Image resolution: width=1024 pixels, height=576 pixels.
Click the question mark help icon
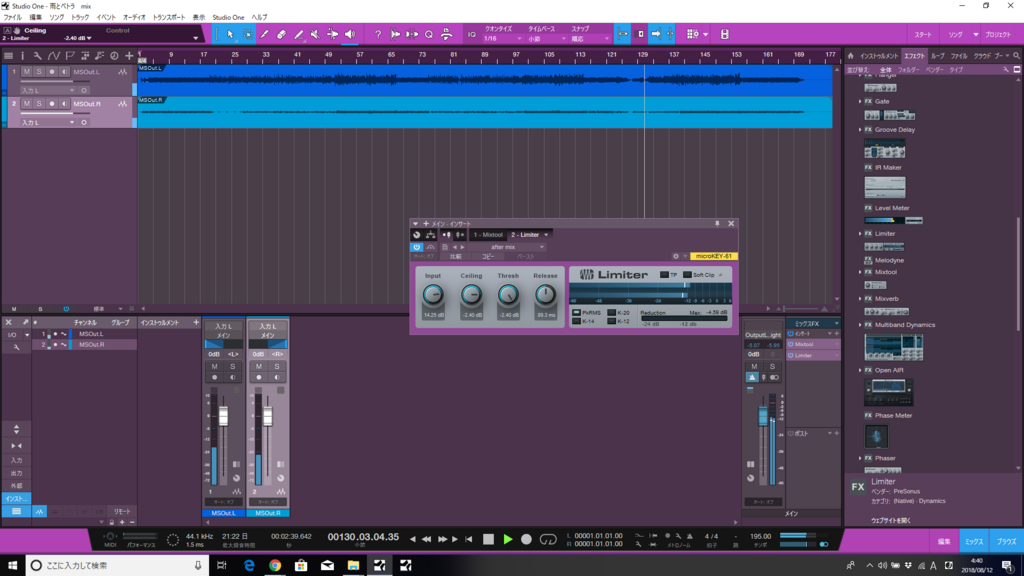click(x=377, y=34)
